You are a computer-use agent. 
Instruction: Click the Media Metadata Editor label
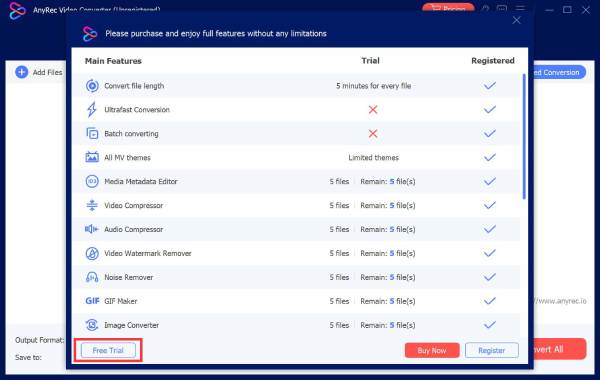[x=141, y=181]
